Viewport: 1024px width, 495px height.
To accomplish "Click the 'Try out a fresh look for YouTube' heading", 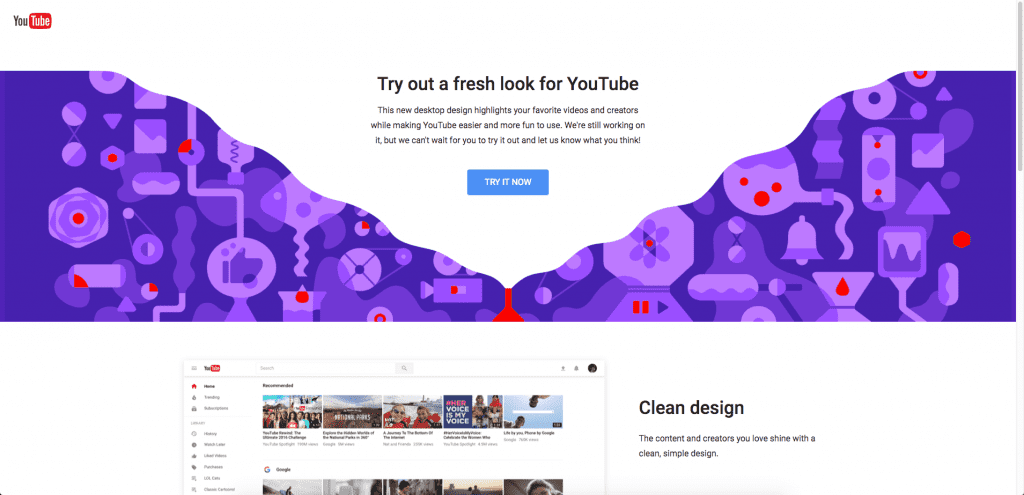I will pyautogui.click(x=507, y=84).
